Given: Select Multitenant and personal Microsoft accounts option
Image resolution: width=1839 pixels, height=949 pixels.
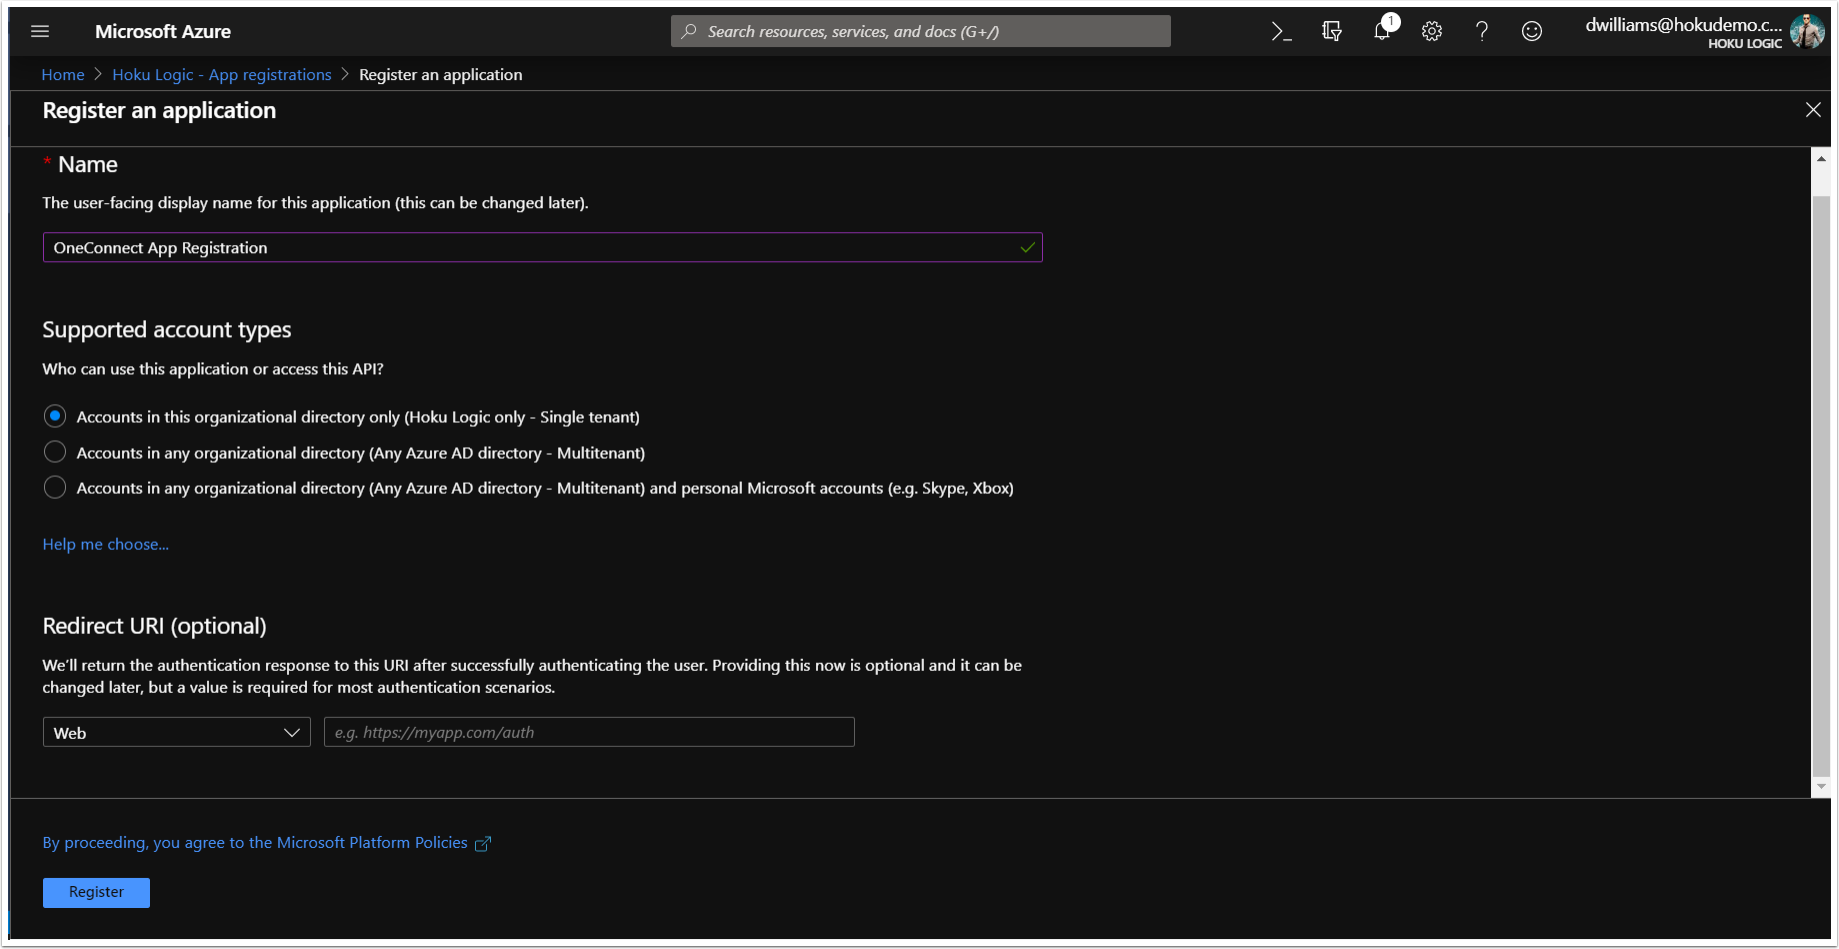Looking at the screenshot, I should click(x=55, y=487).
